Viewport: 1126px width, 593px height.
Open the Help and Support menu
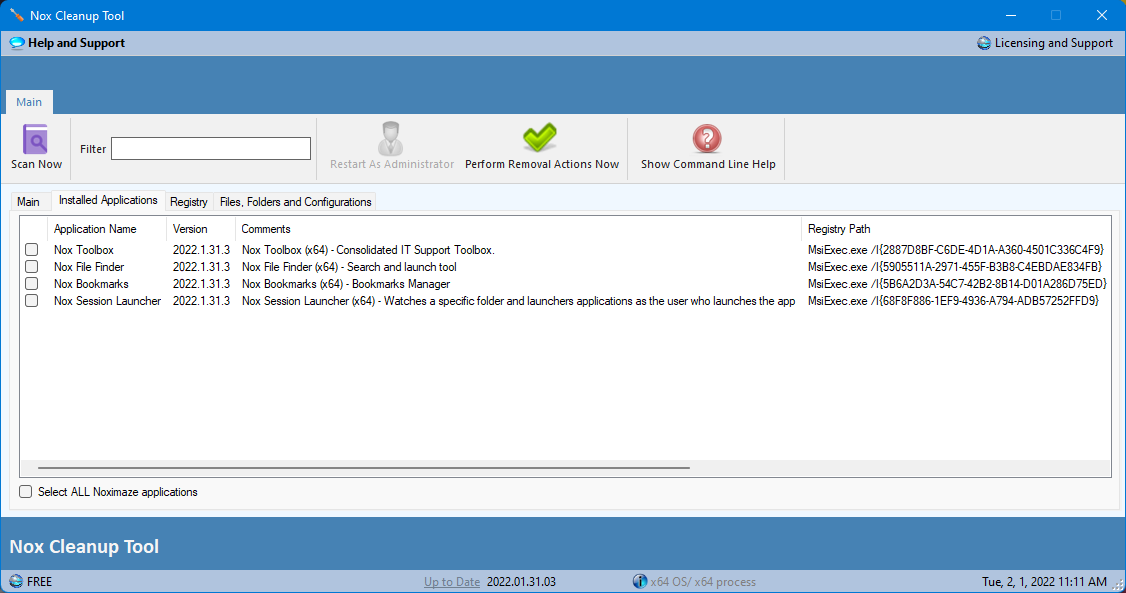point(68,43)
